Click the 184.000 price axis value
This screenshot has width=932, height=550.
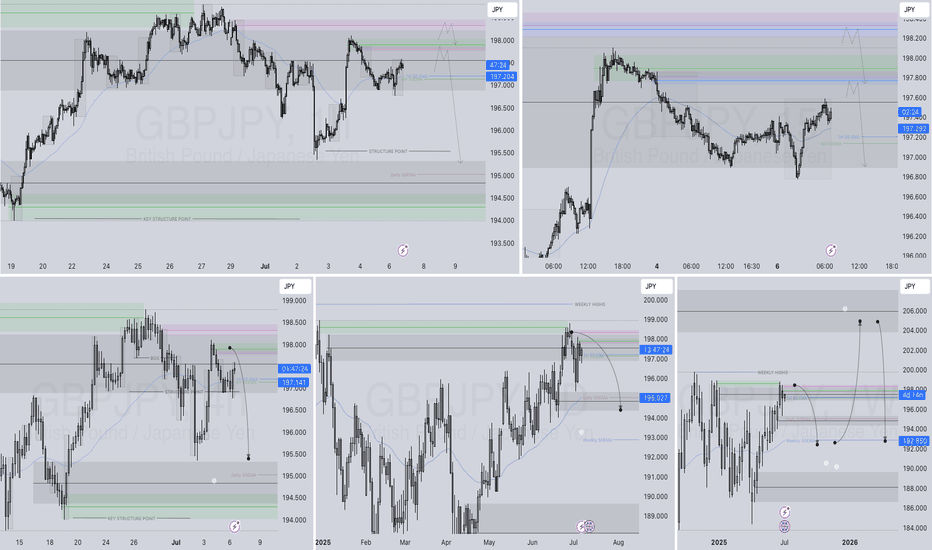pos(915,528)
